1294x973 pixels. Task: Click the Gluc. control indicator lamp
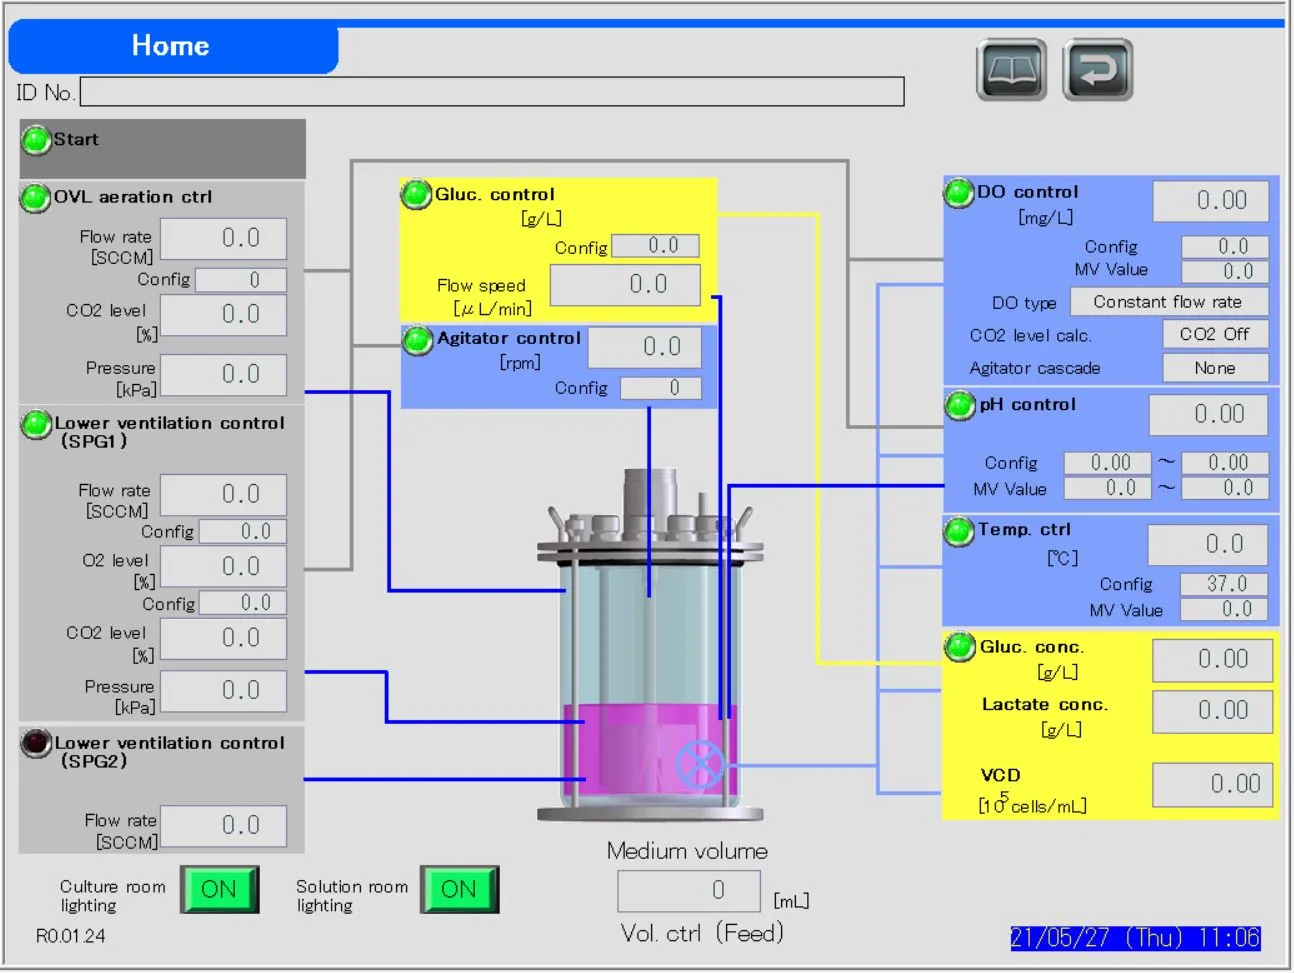[x=416, y=195]
